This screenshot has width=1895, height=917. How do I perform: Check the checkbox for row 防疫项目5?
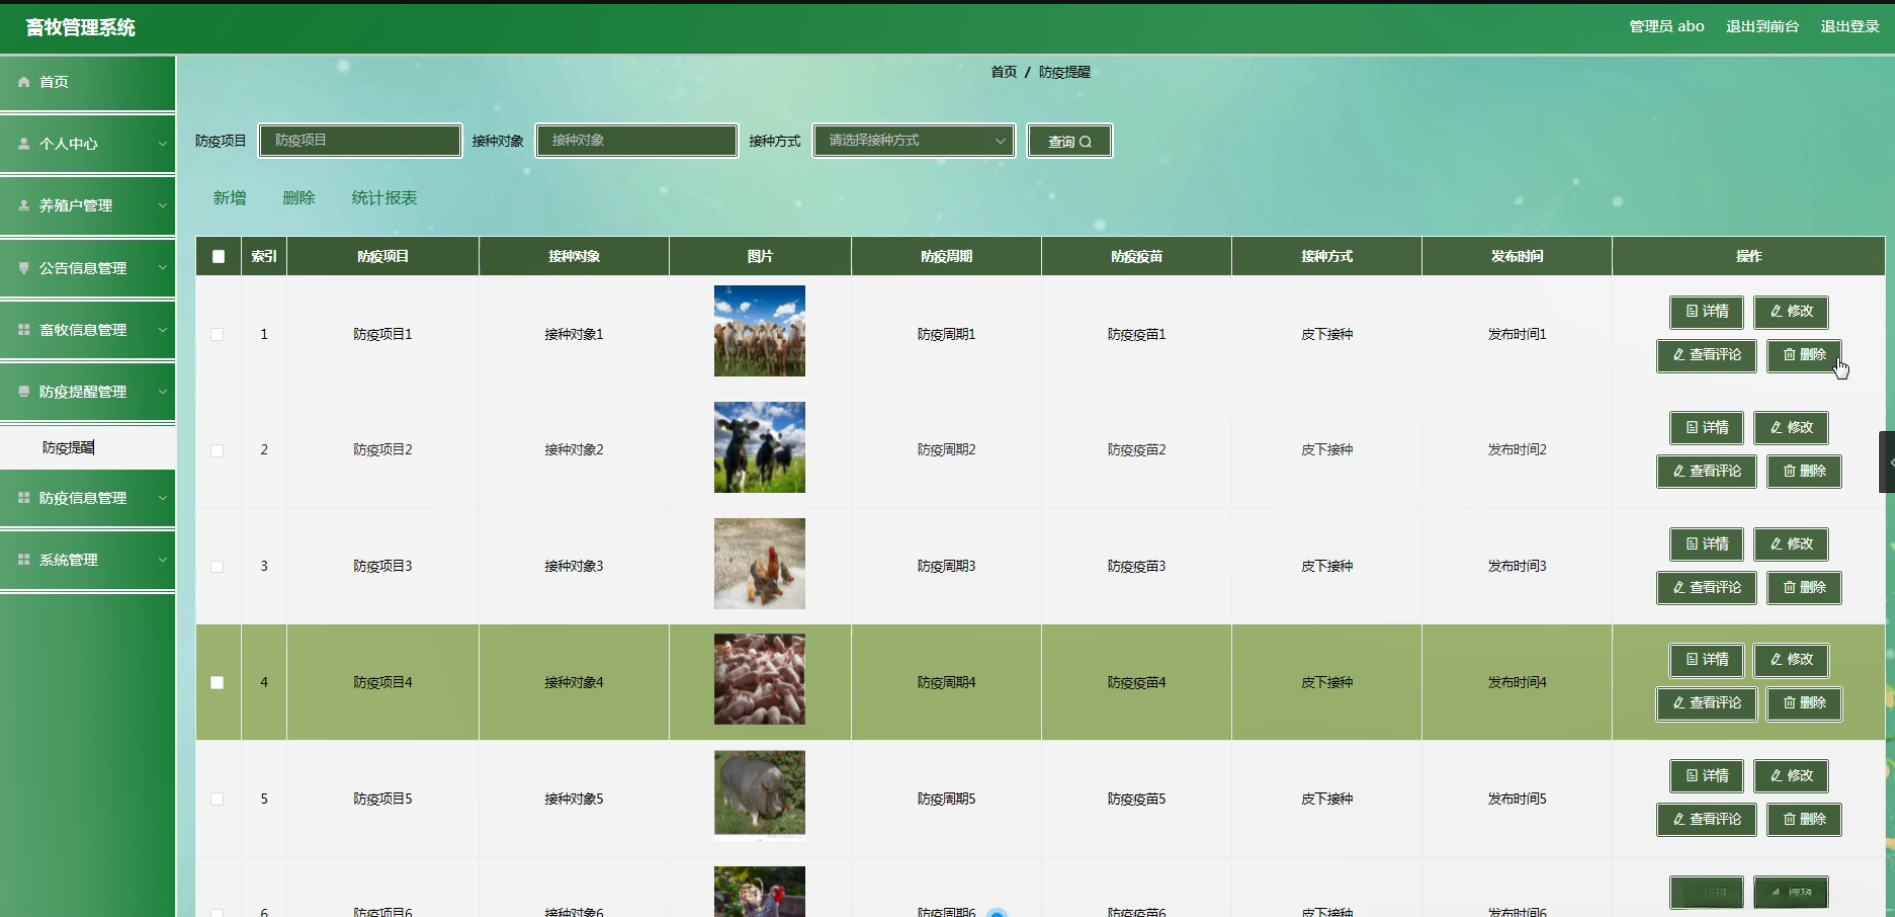coord(217,799)
